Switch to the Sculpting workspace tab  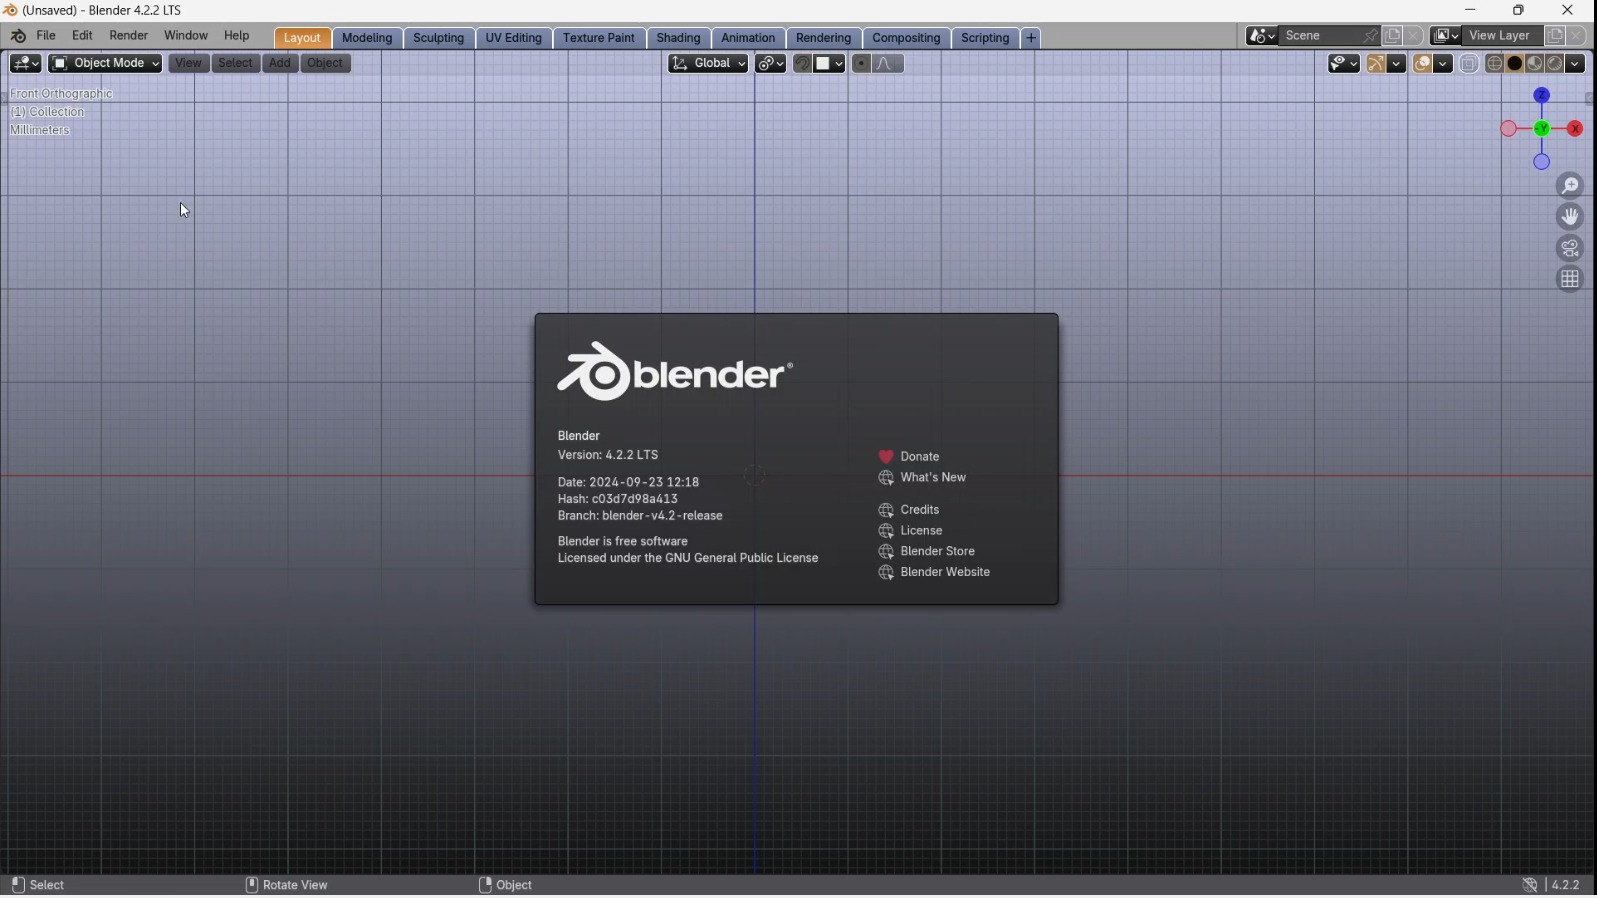439,38
